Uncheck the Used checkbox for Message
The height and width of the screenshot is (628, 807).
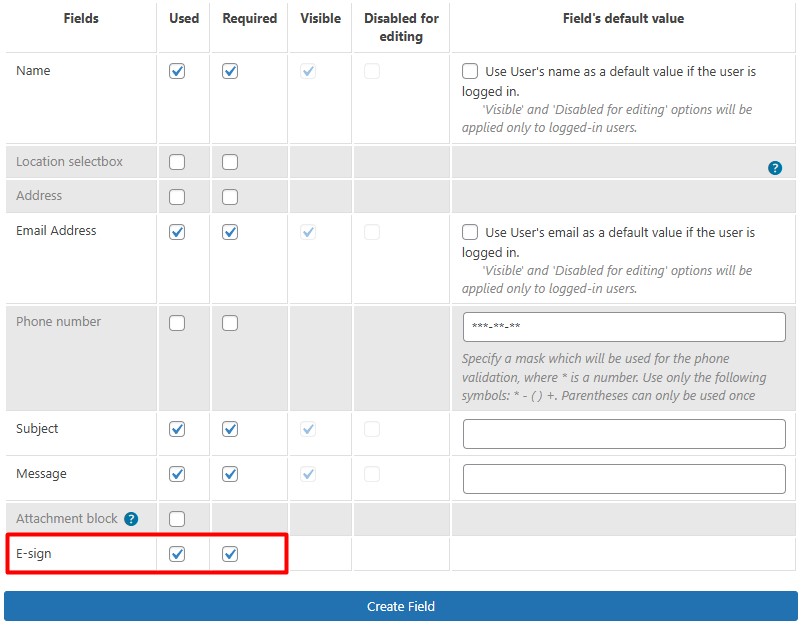(177, 474)
